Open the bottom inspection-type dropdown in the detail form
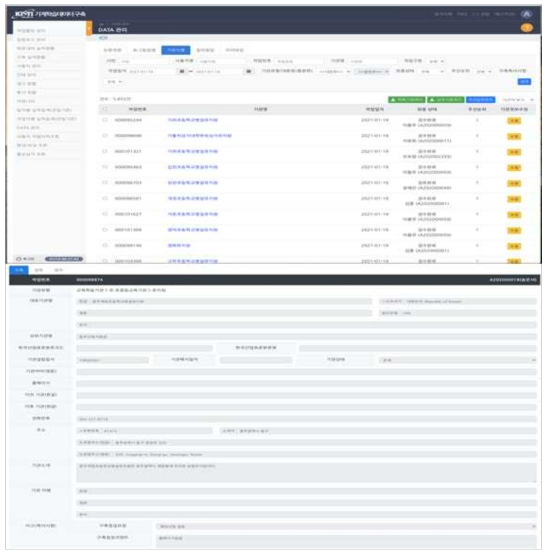 [x=346, y=527]
